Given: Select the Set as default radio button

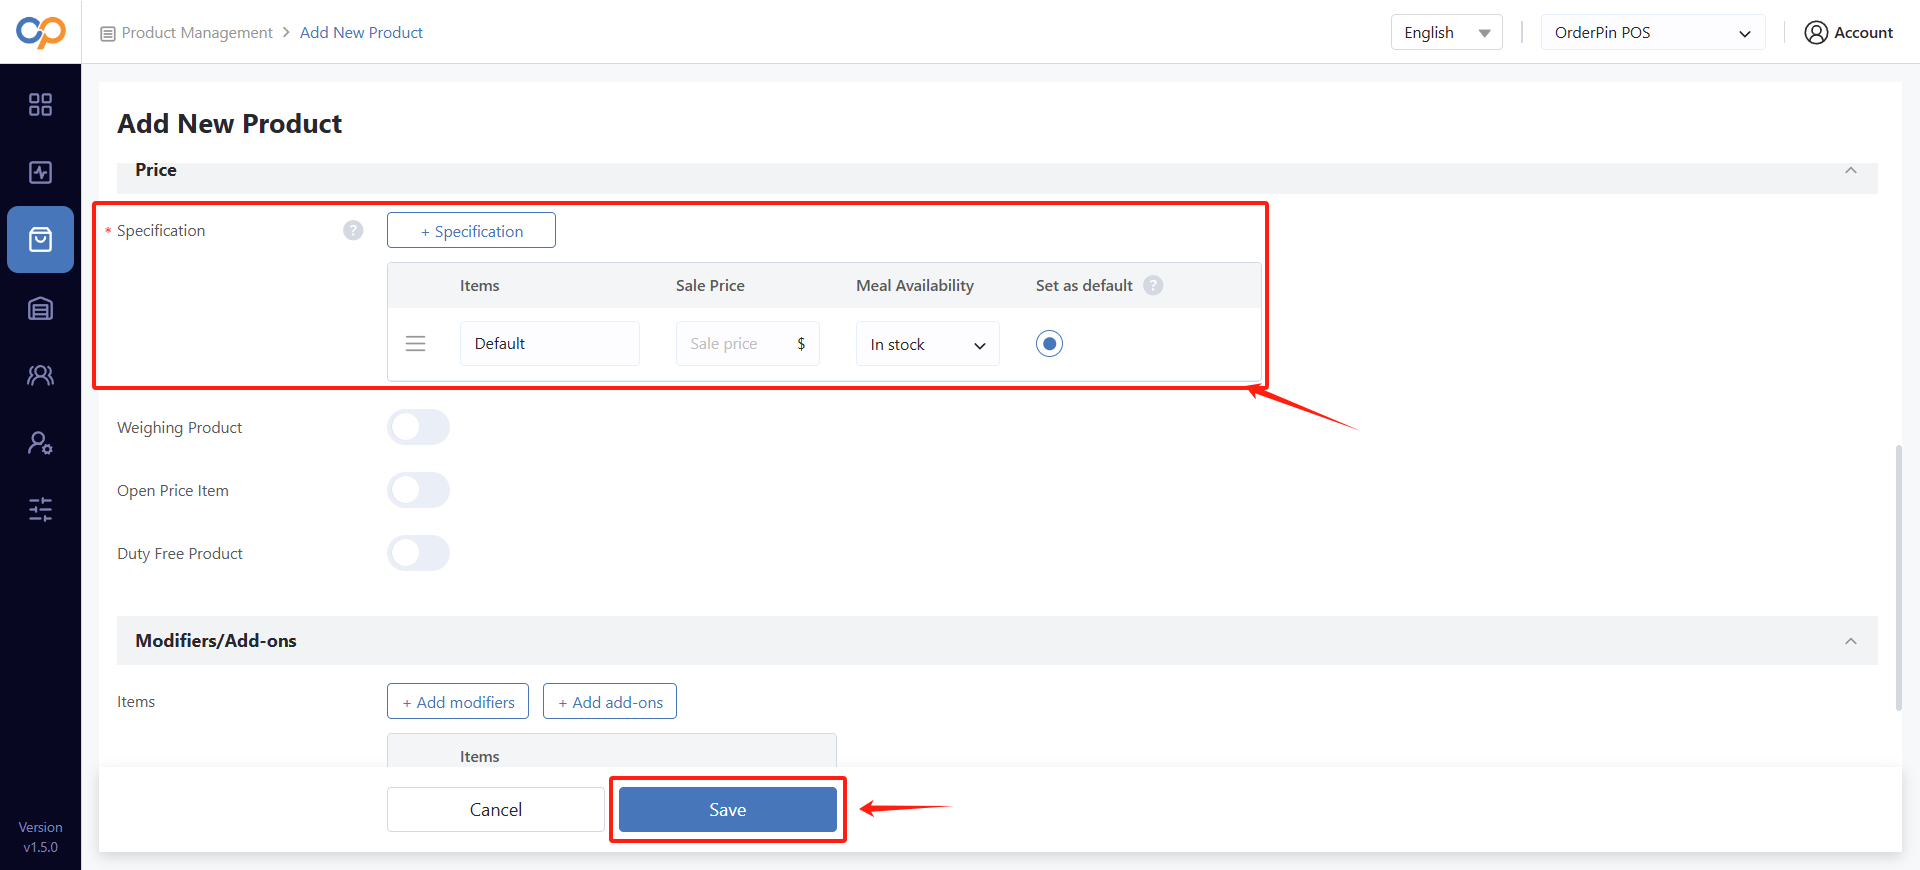Looking at the screenshot, I should pos(1049,344).
